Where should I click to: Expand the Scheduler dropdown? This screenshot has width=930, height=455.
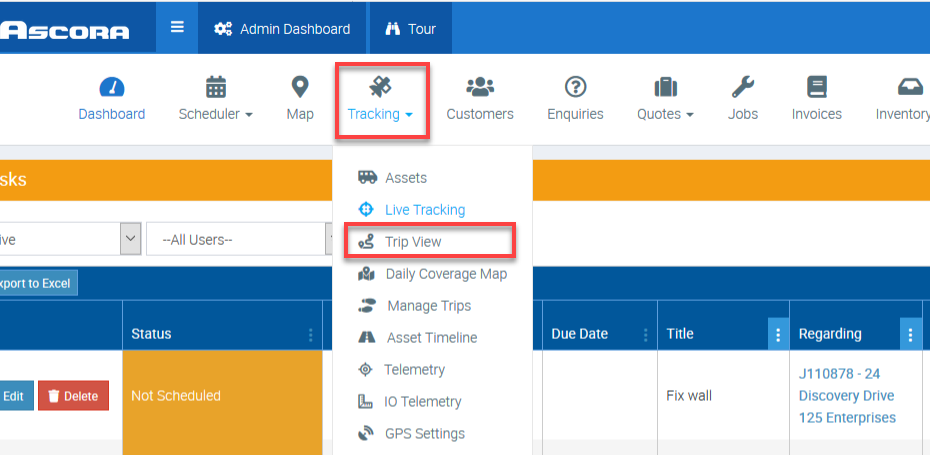pyautogui.click(x=215, y=114)
